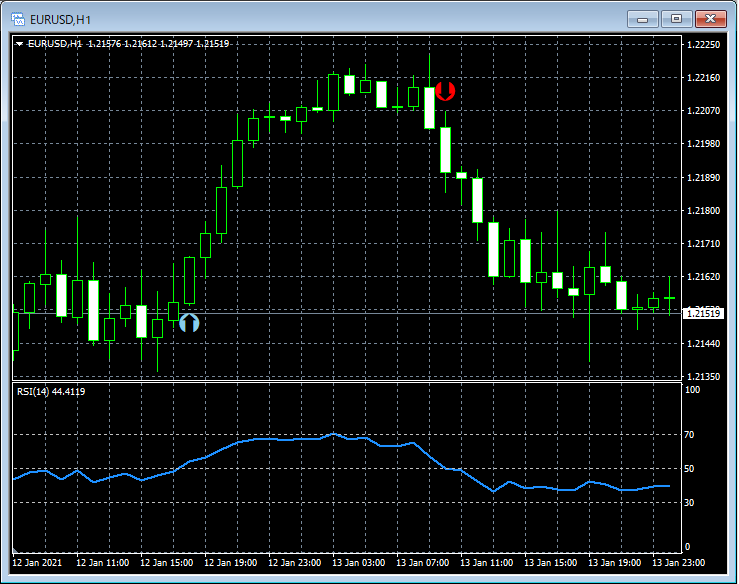
Task: Click the 13 Jan 23:00 time label
Action: point(679,563)
